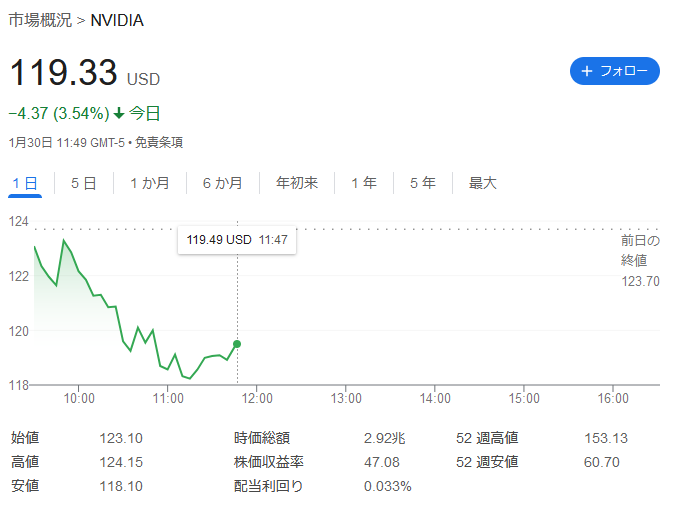Open the 免責条項 disclaimer link
The height and width of the screenshot is (507, 677).
point(159,143)
